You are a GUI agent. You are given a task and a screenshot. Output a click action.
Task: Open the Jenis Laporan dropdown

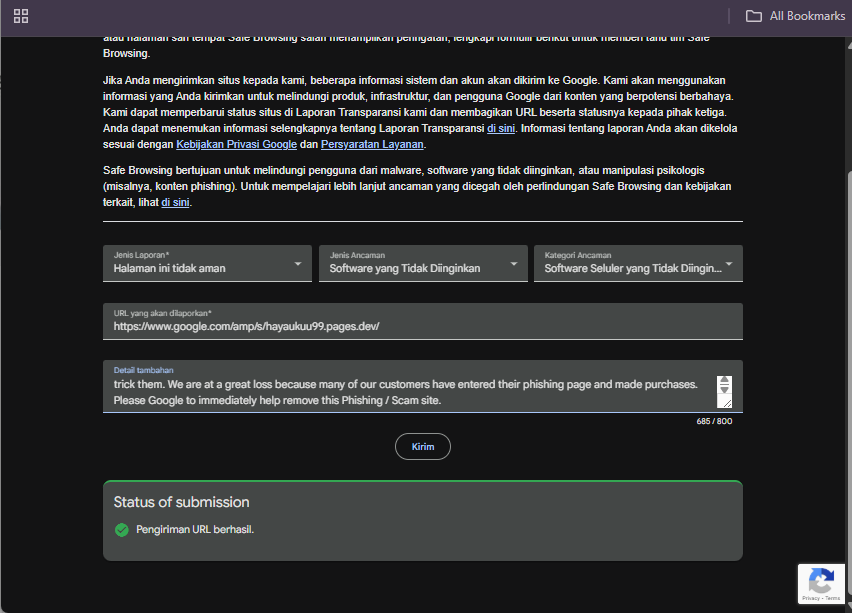tap(207, 264)
